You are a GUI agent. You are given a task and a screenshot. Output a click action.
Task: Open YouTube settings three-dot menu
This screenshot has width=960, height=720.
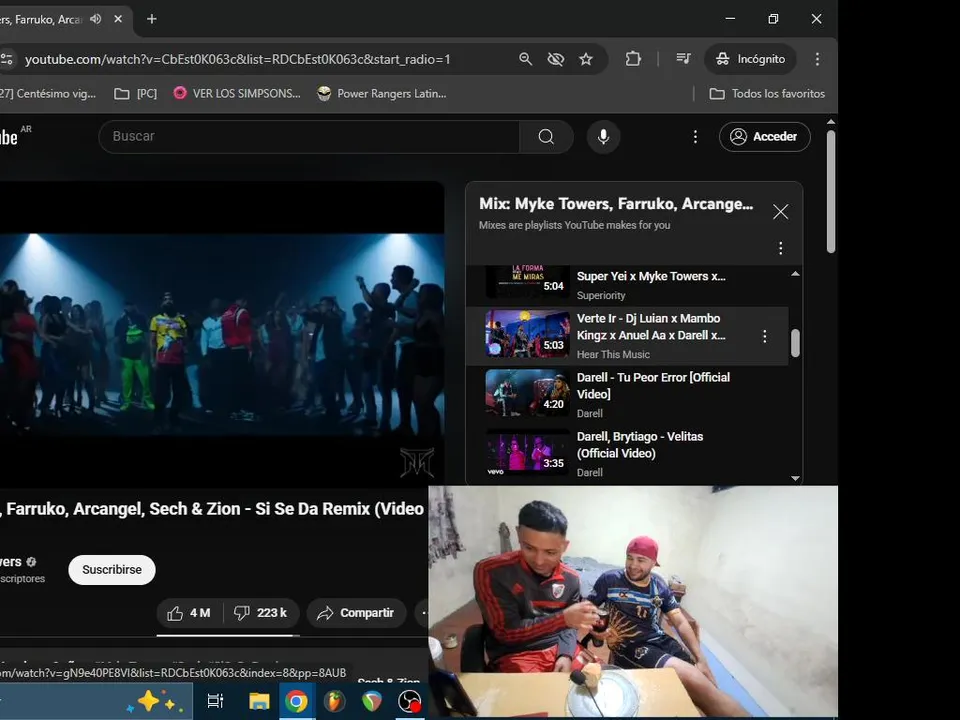pyautogui.click(x=695, y=137)
